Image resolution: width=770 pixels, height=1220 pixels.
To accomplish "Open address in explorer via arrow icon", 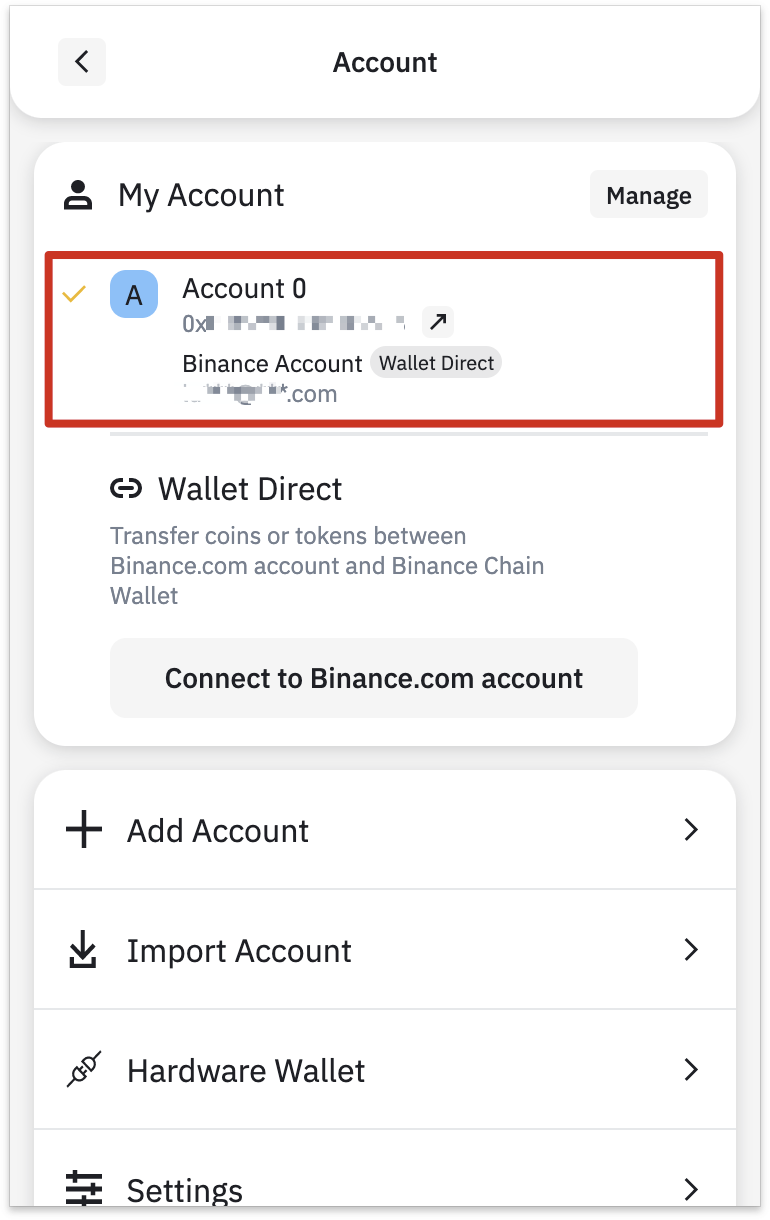I will click(438, 322).
